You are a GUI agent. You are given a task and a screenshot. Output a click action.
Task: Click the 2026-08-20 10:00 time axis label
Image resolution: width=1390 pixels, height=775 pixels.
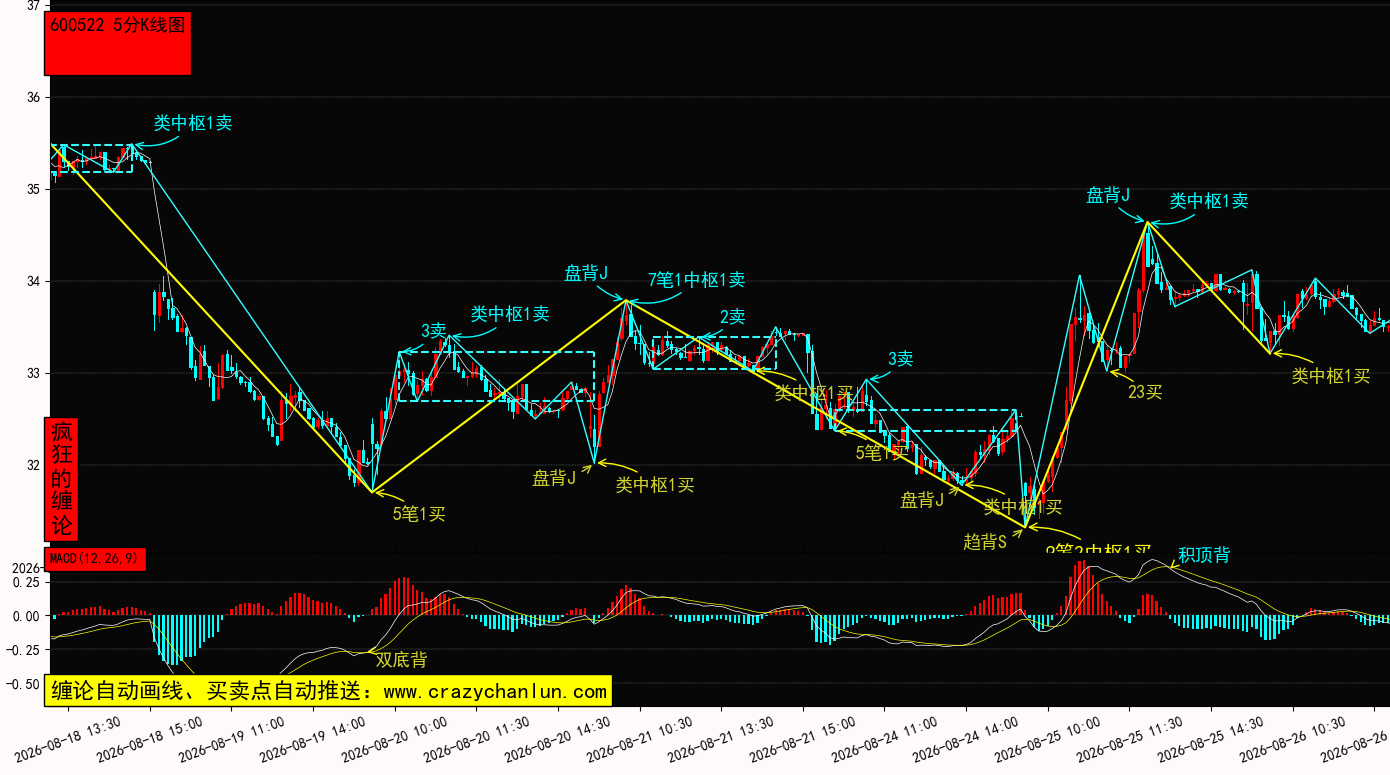click(395, 738)
